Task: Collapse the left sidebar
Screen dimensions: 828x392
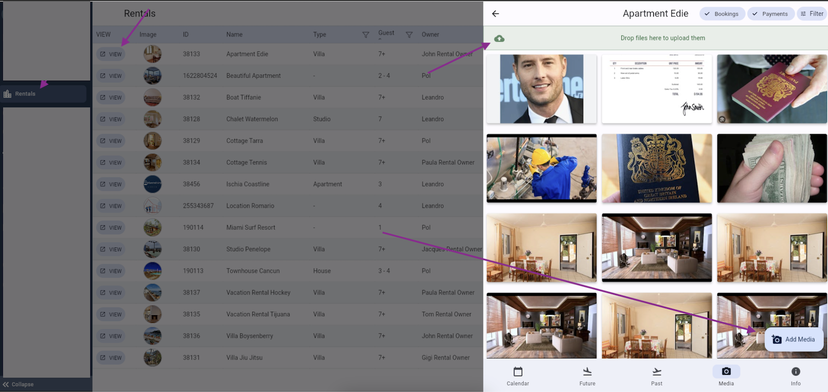Action: [18, 385]
